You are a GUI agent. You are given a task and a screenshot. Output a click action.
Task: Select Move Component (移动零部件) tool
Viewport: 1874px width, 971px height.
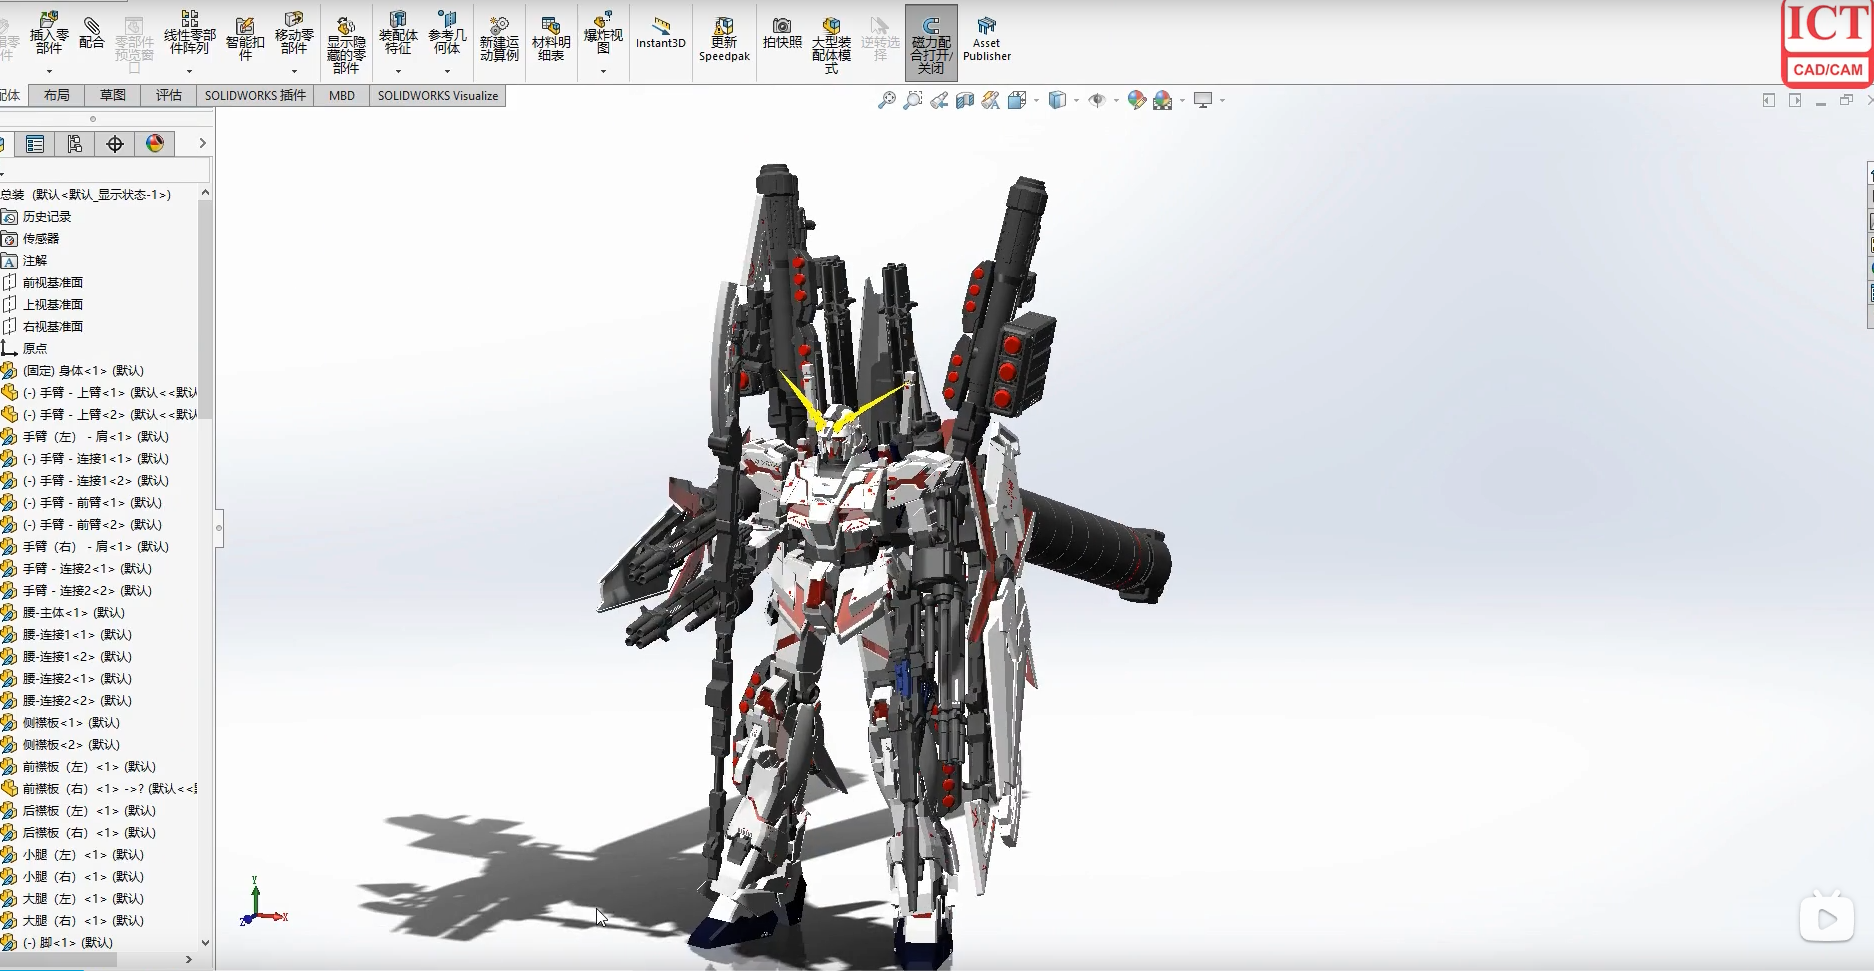[x=294, y=33]
